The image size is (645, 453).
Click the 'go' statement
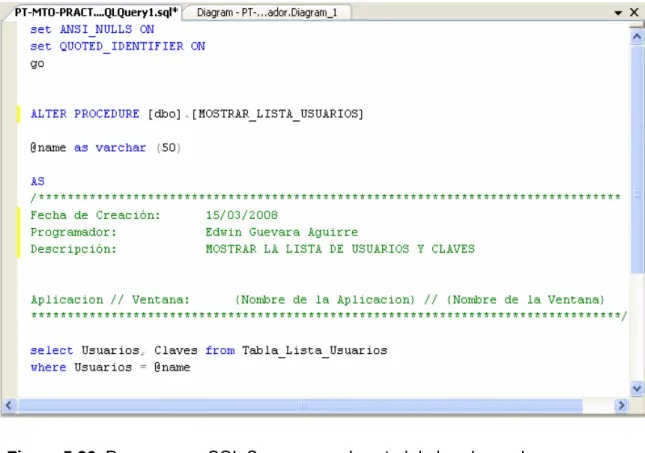point(37,64)
